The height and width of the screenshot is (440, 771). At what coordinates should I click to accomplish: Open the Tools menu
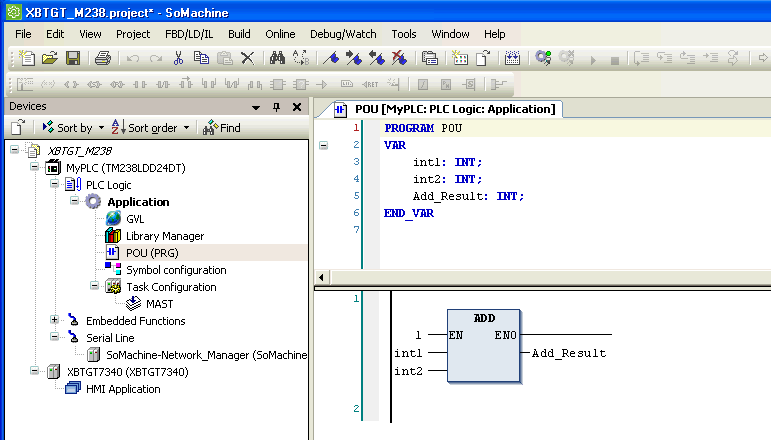coord(404,34)
